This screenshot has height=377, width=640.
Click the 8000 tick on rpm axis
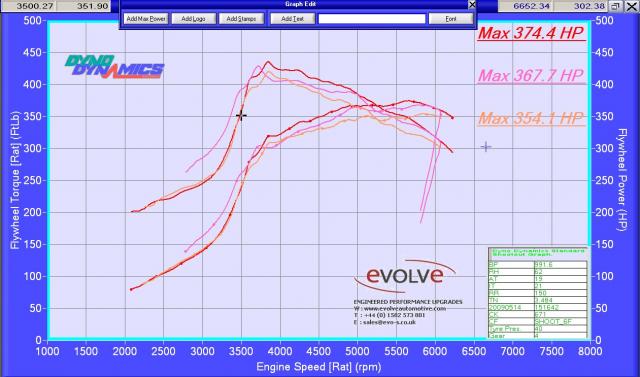click(x=590, y=351)
